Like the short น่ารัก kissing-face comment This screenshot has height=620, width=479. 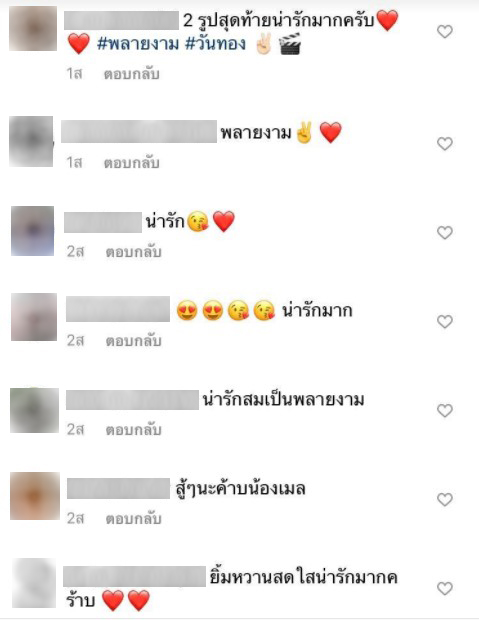click(x=445, y=232)
